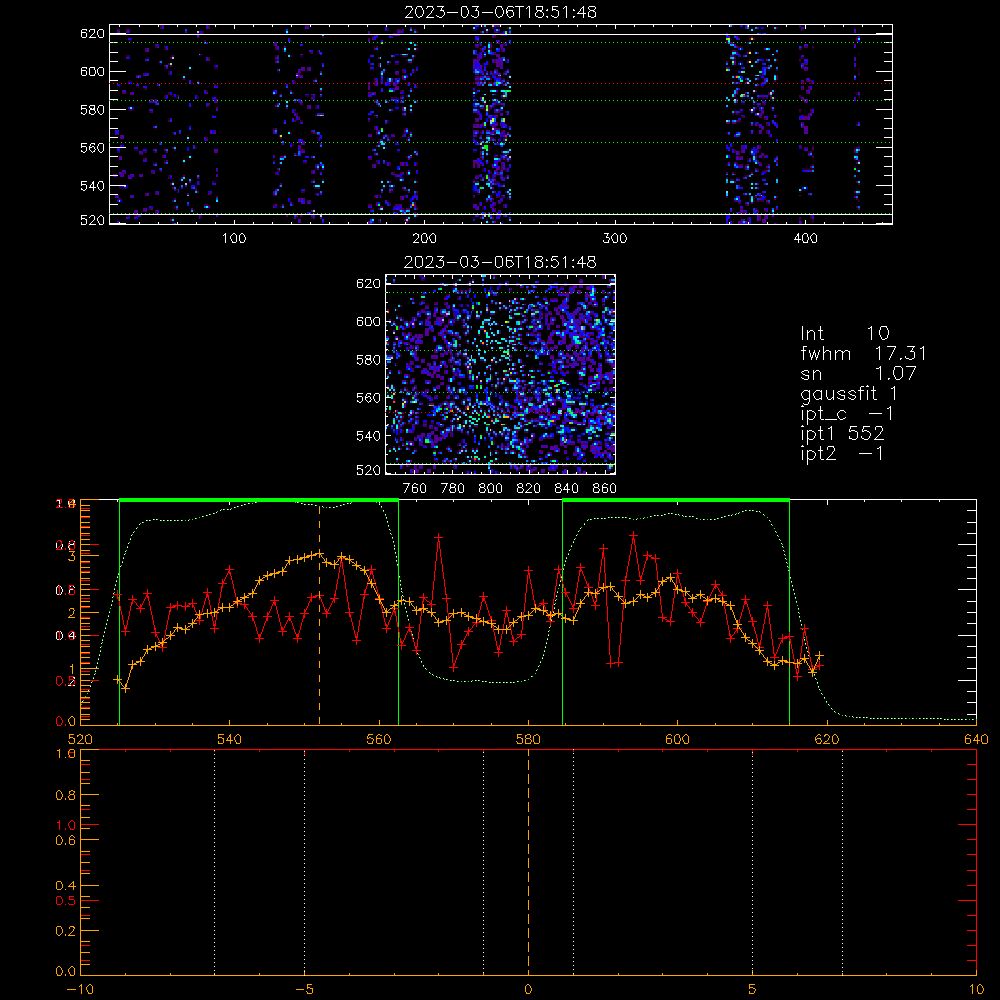Click the x-axis label 300 on the top plot
This screenshot has height=1000, width=1000.
(x=615, y=239)
